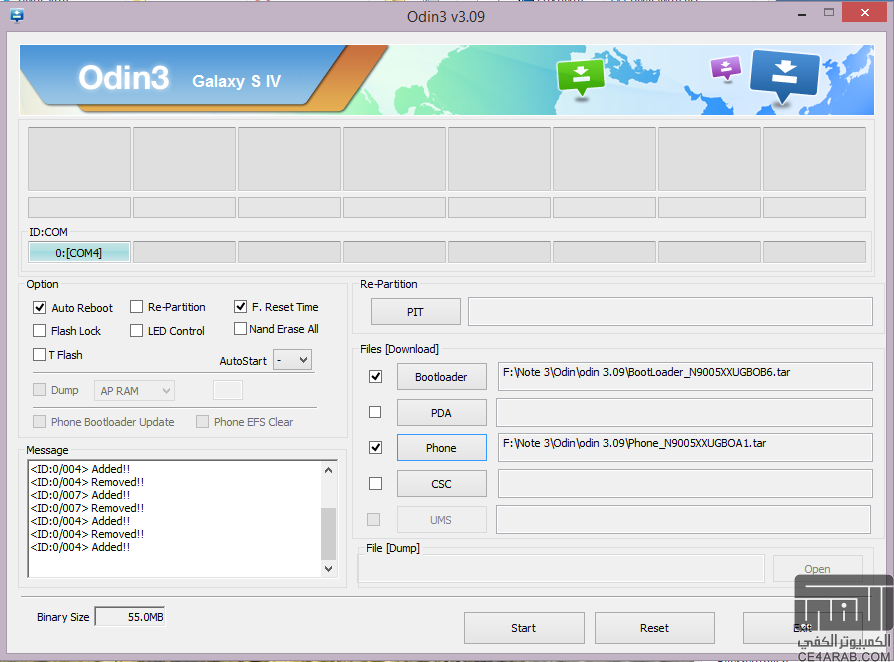Click the large blue download icon in banner

784,76
